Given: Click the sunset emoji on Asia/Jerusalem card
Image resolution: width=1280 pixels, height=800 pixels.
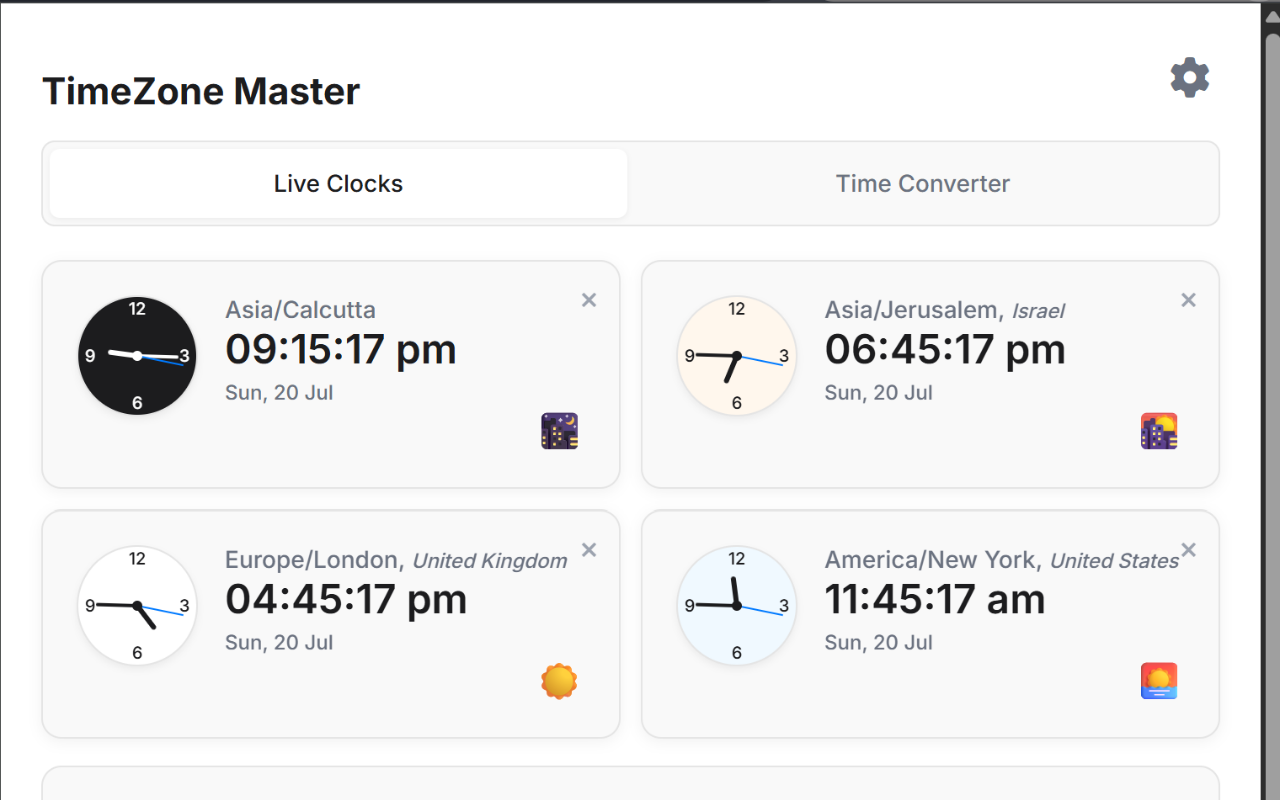Looking at the screenshot, I should coord(1158,430).
